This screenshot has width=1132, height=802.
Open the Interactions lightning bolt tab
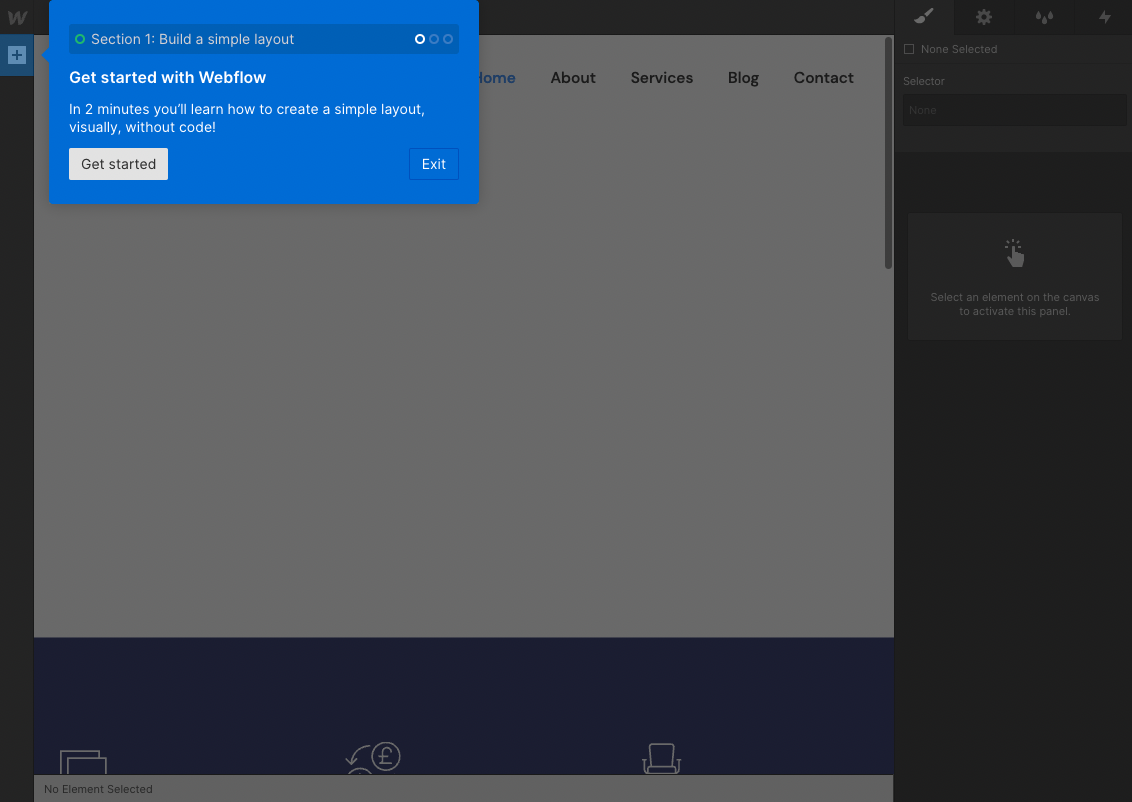coord(1105,17)
